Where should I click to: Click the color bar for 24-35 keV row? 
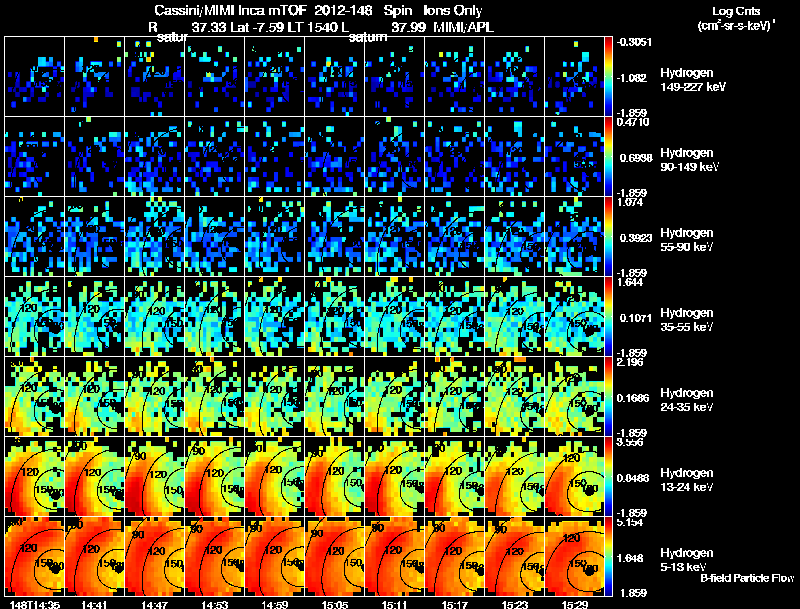pyautogui.click(x=608, y=397)
